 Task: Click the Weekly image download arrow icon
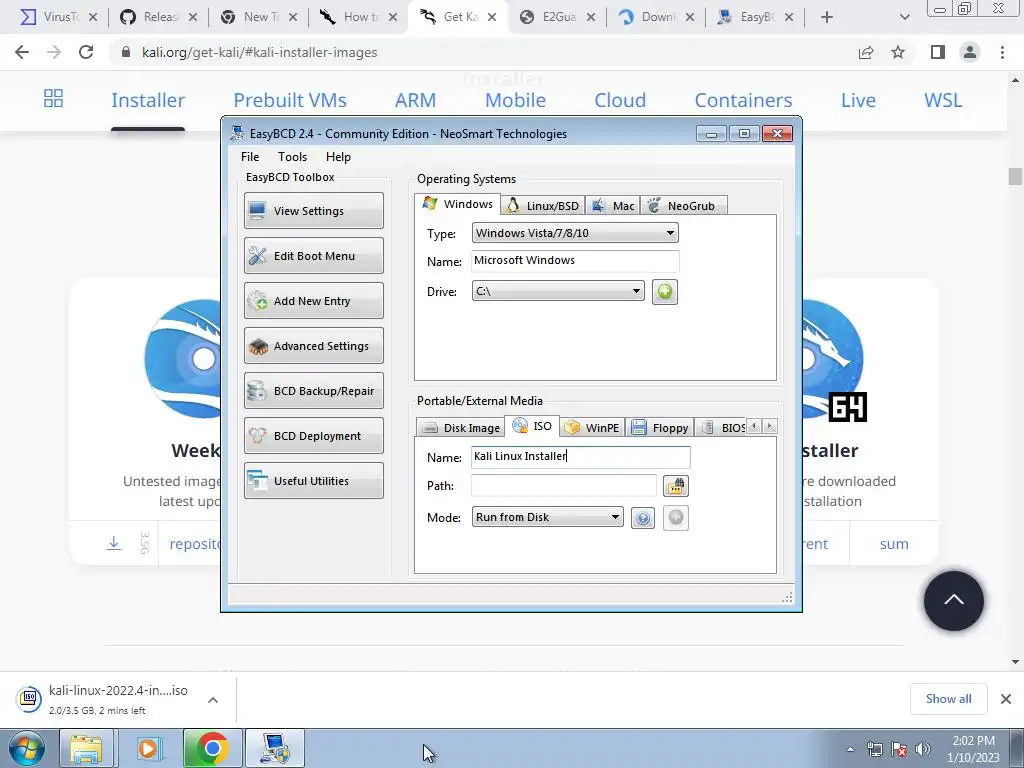tap(114, 543)
